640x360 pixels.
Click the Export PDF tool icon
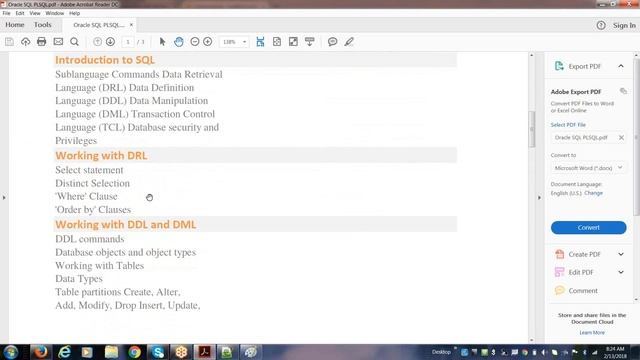pos(559,66)
